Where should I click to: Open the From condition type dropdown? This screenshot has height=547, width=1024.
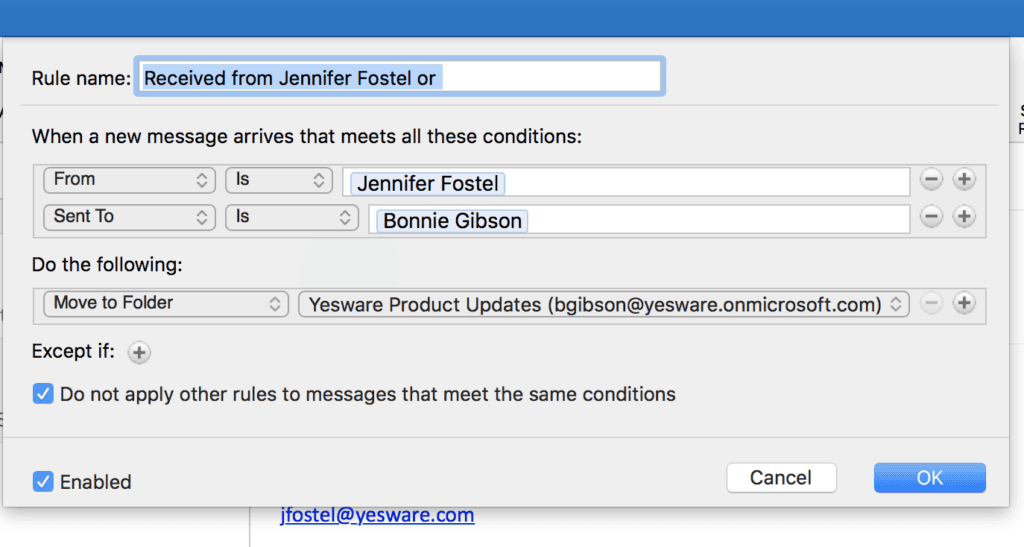pyautogui.click(x=129, y=180)
